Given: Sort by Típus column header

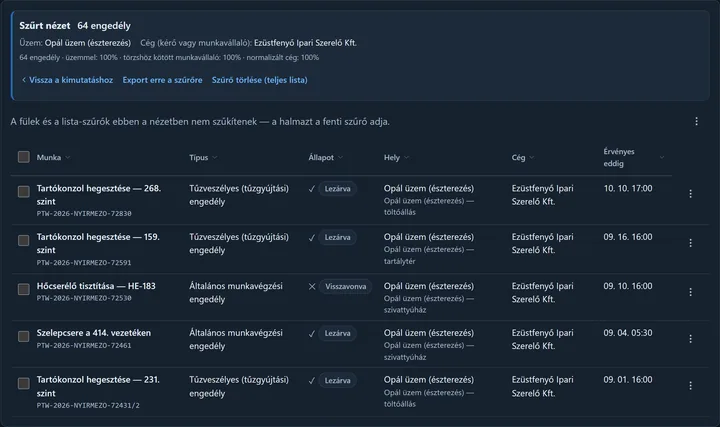Looking at the screenshot, I should pos(203,157).
